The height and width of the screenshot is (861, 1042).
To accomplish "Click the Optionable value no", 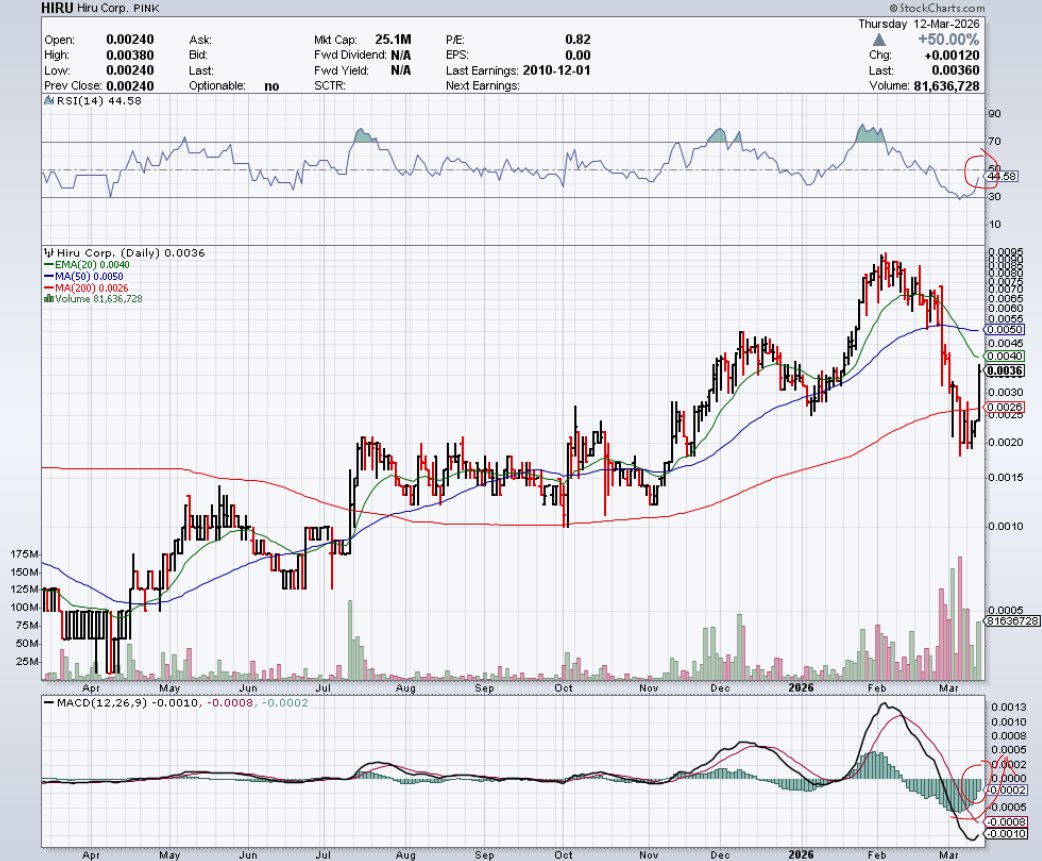I will click(x=272, y=86).
